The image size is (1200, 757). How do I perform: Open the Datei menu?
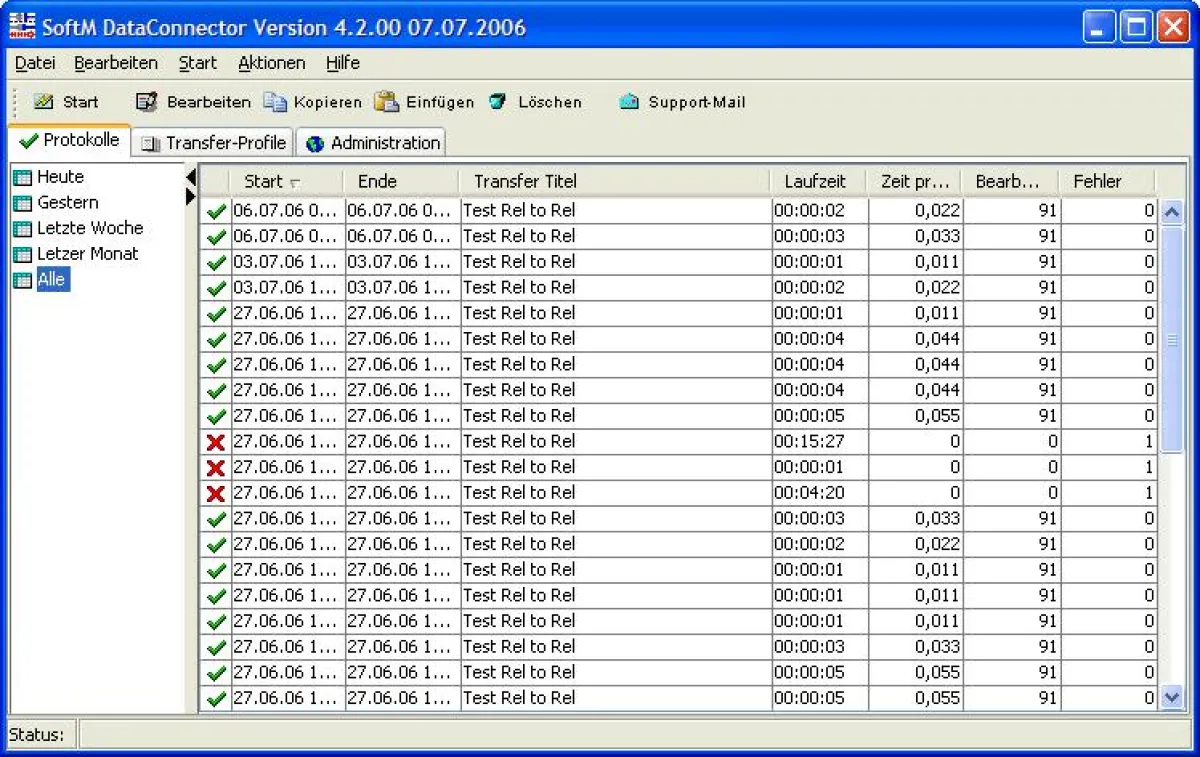pyautogui.click(x=34, y=62)
